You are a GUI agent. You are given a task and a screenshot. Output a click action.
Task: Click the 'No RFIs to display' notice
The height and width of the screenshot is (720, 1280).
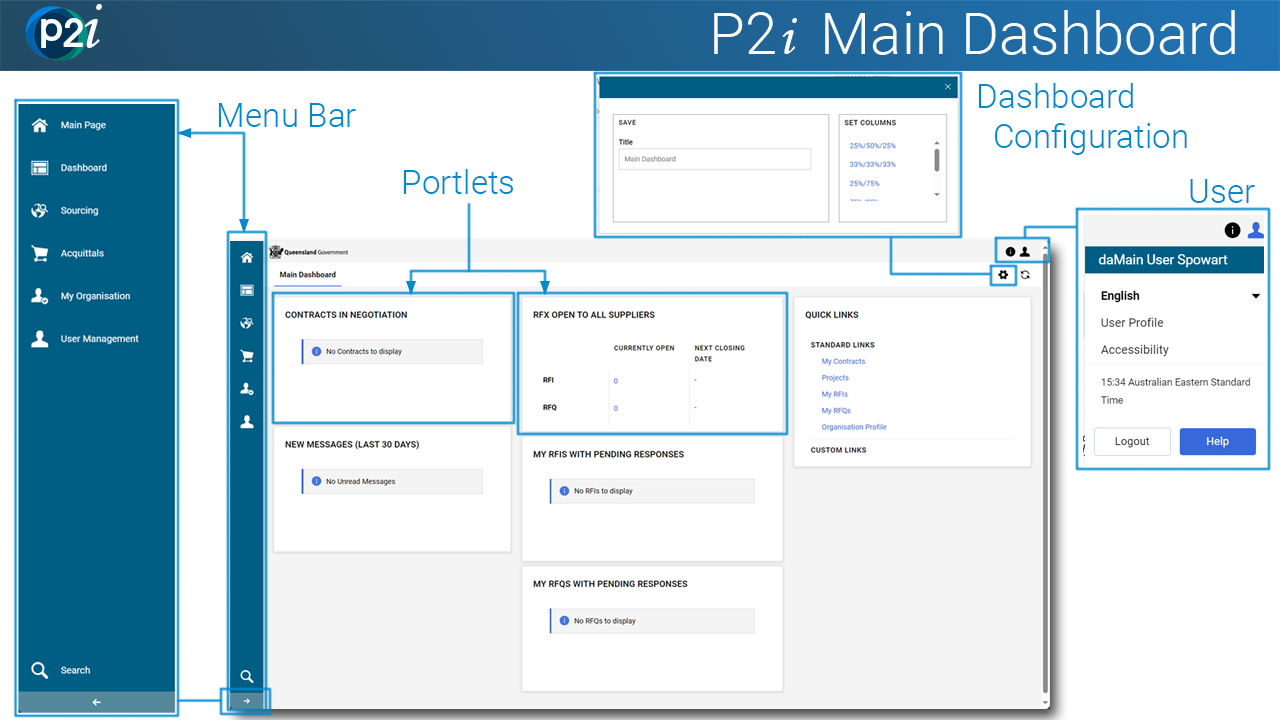coord(652,491)
